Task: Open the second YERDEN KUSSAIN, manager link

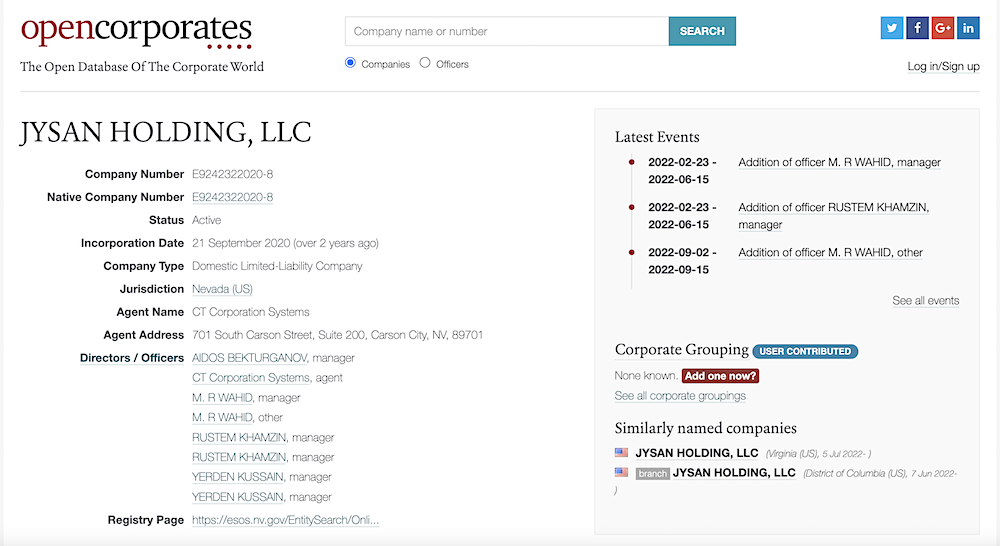Action: pos(238,497)
